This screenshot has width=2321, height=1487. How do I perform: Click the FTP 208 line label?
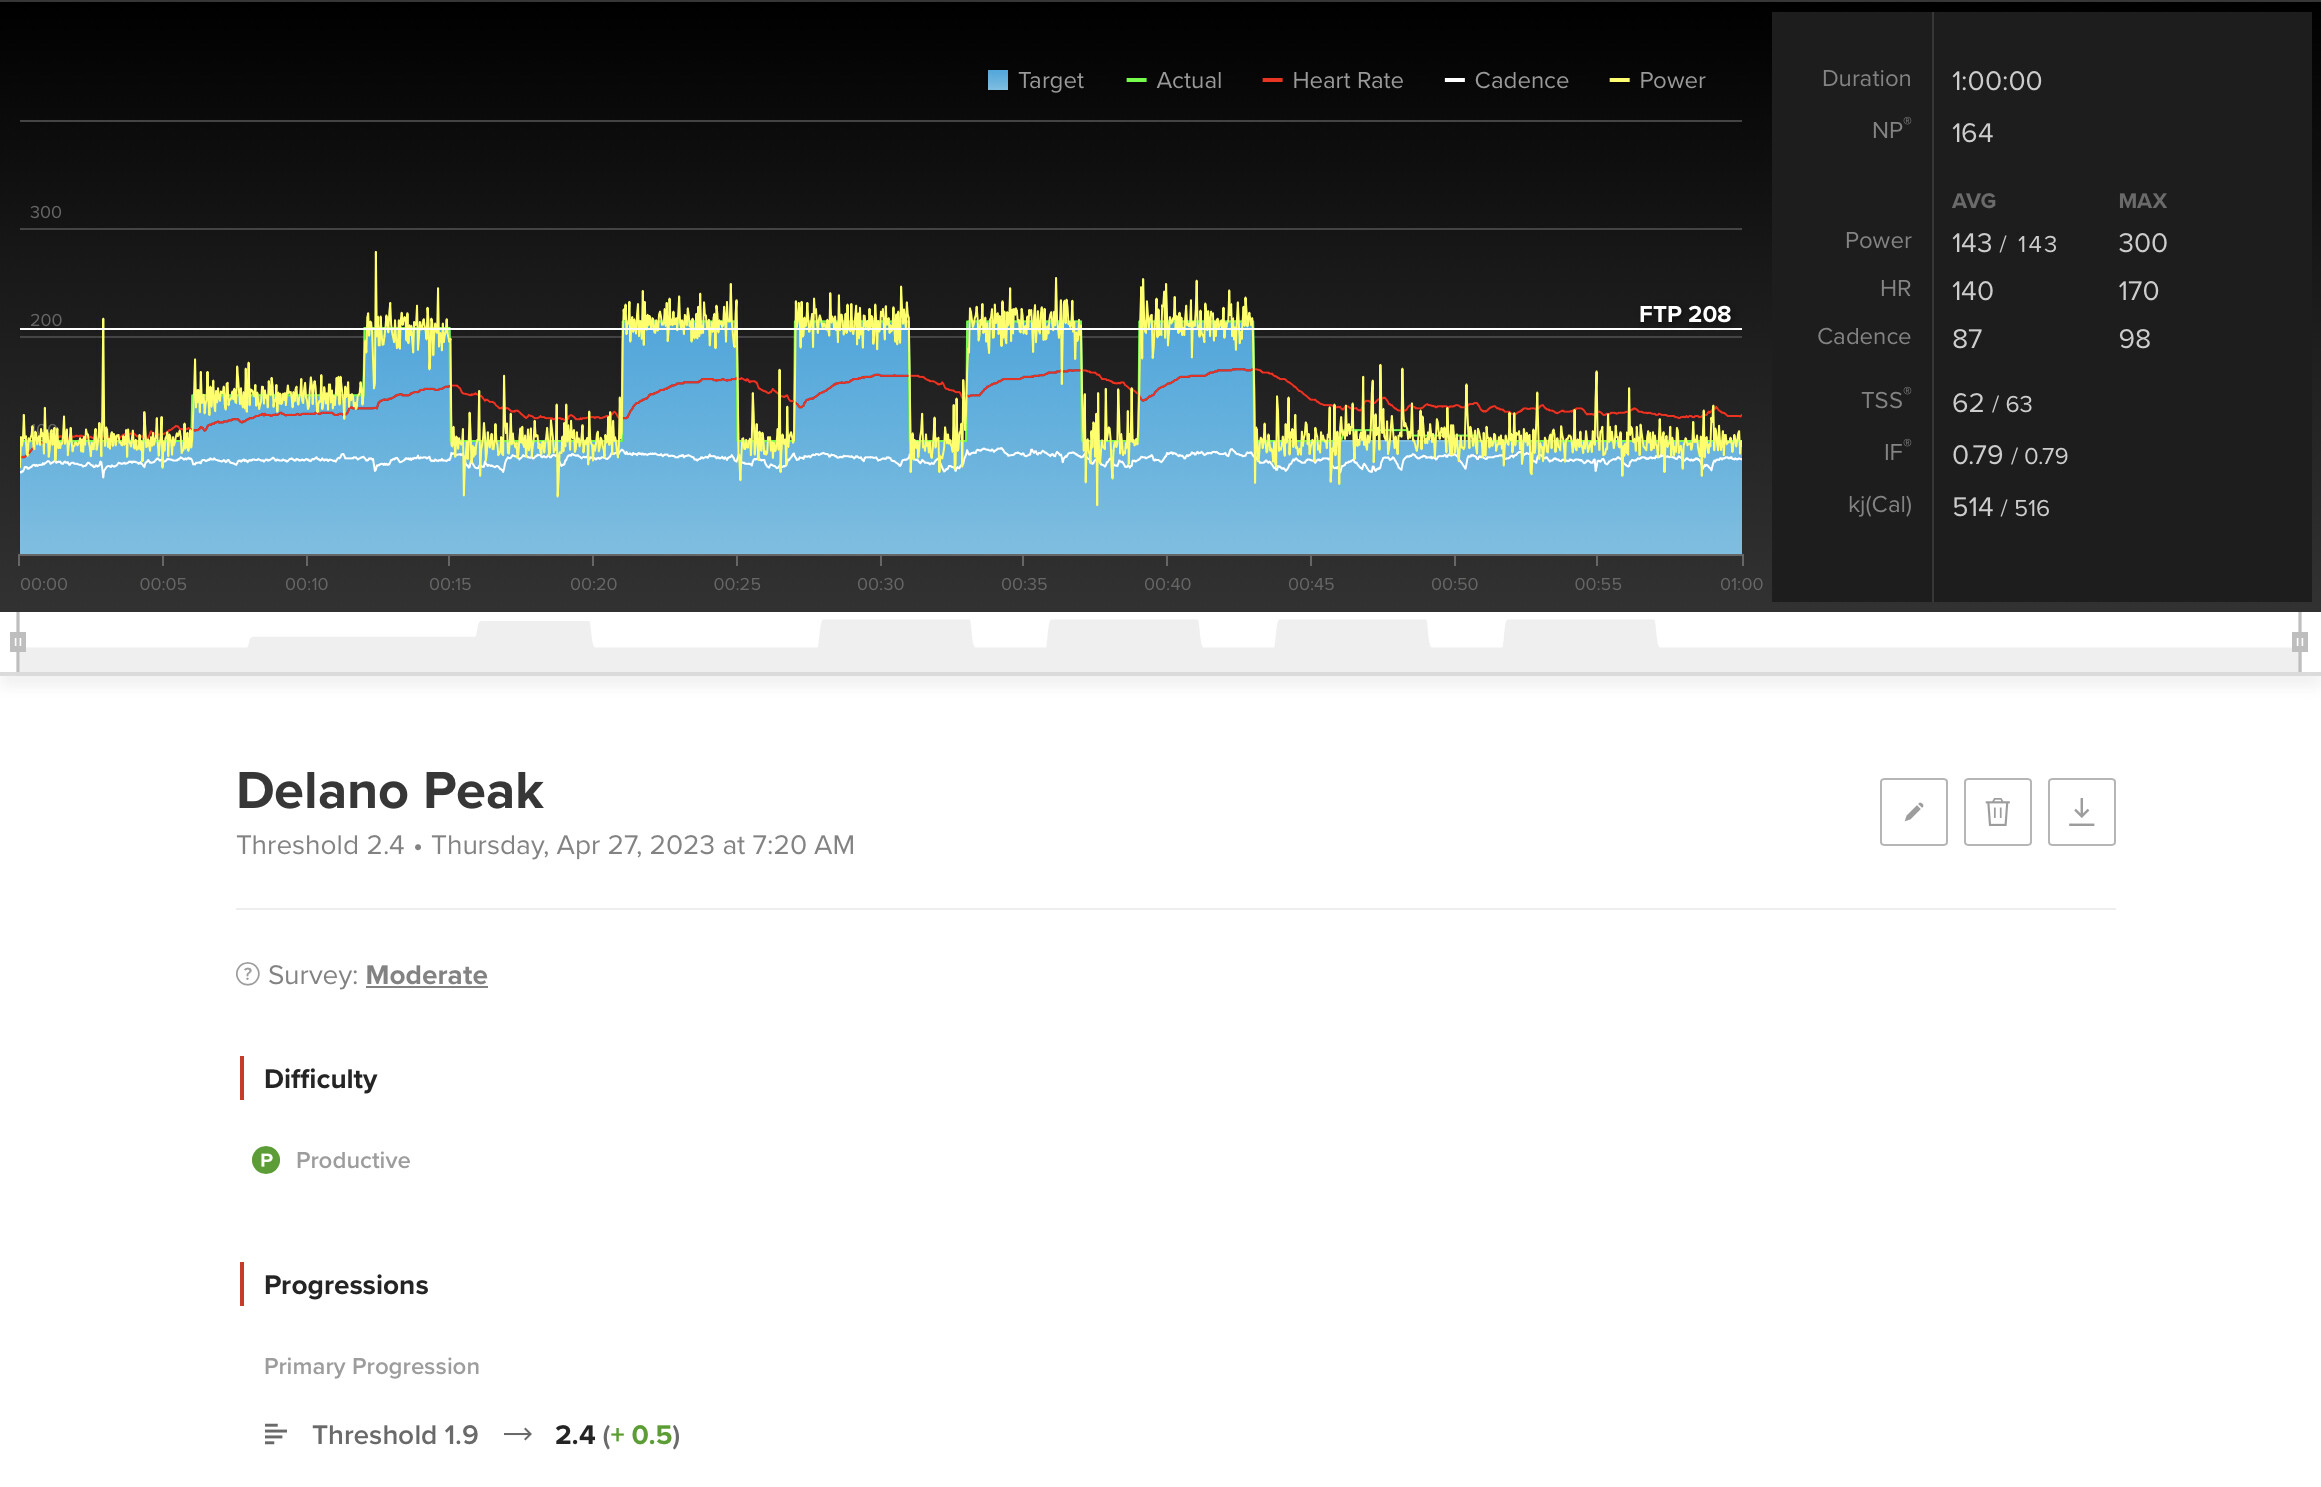[1684, 314]
